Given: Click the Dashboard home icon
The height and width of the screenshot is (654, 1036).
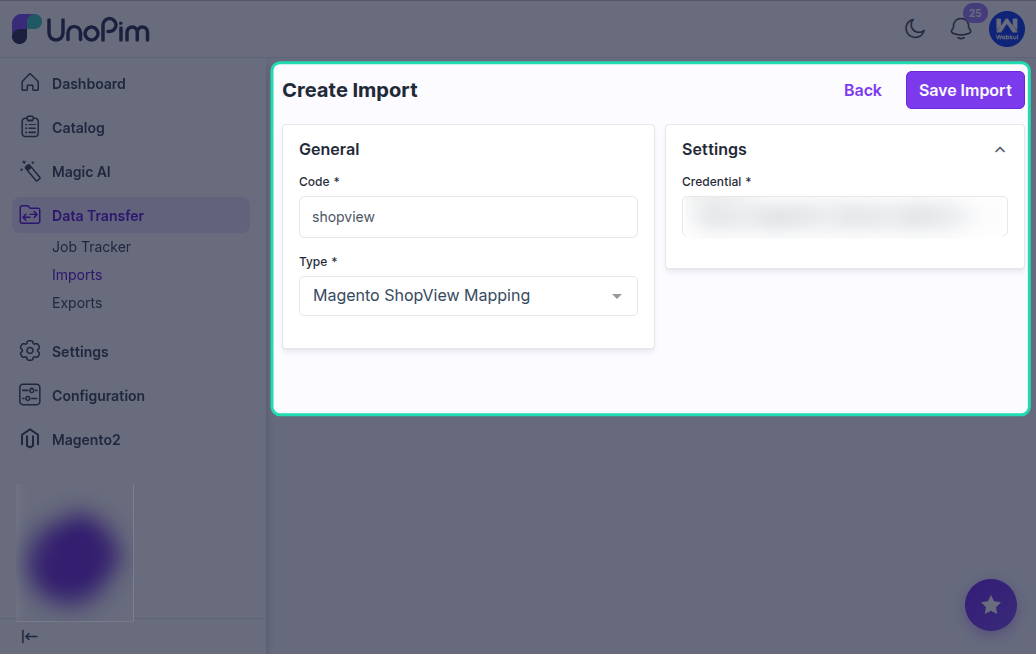Looking at the screenshot, I should point(30,83).
